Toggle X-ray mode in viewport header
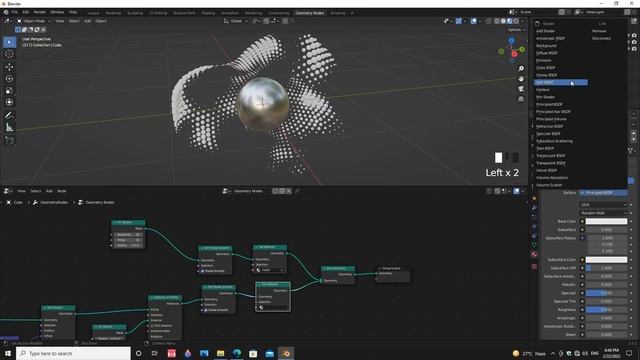This screenshot has width=640, height=360. click(x=489, y=21)
